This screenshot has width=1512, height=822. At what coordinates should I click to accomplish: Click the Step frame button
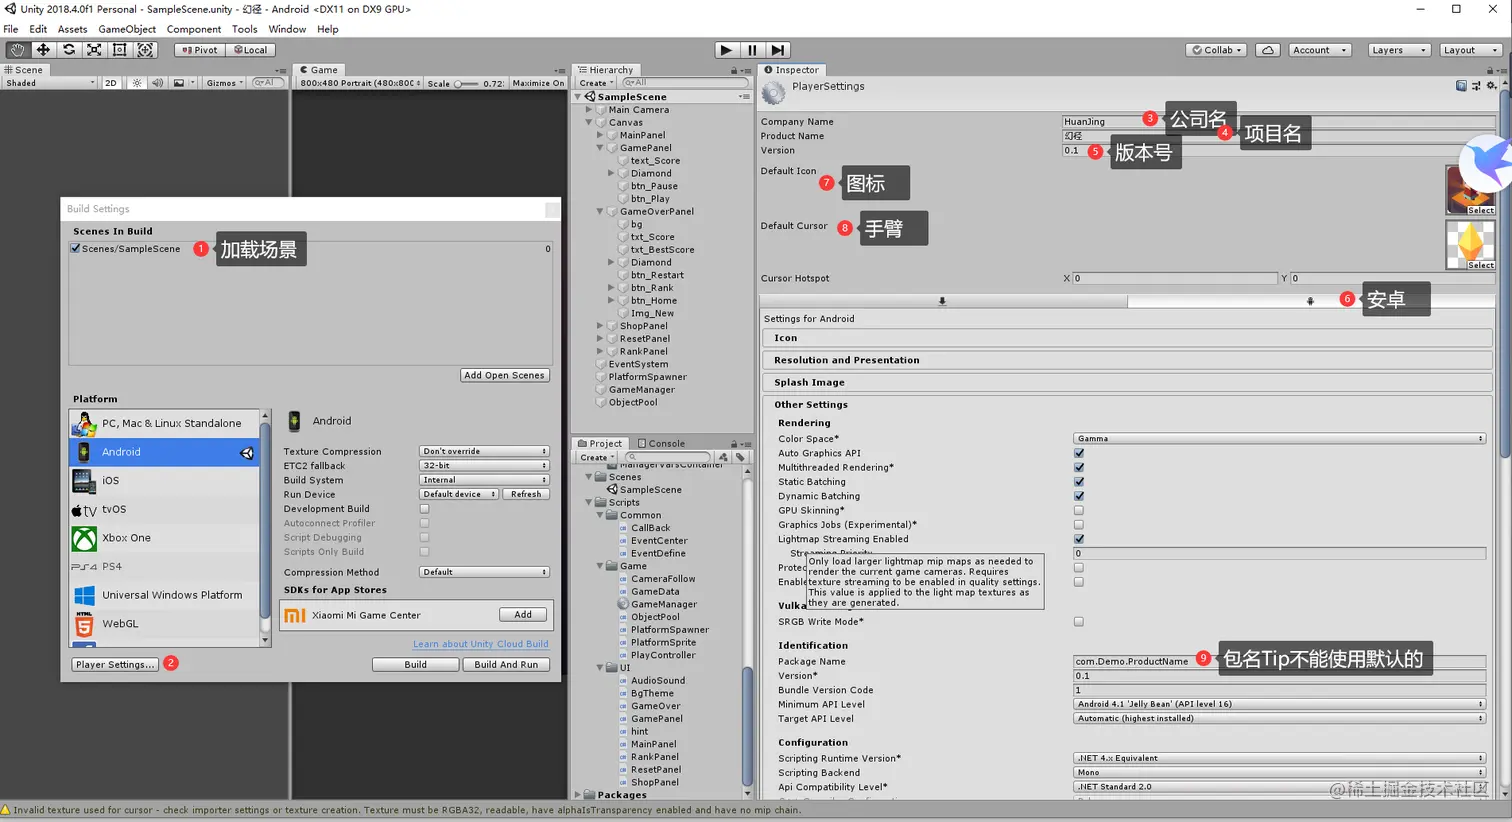pyautogui.click(x=778, y=50)
